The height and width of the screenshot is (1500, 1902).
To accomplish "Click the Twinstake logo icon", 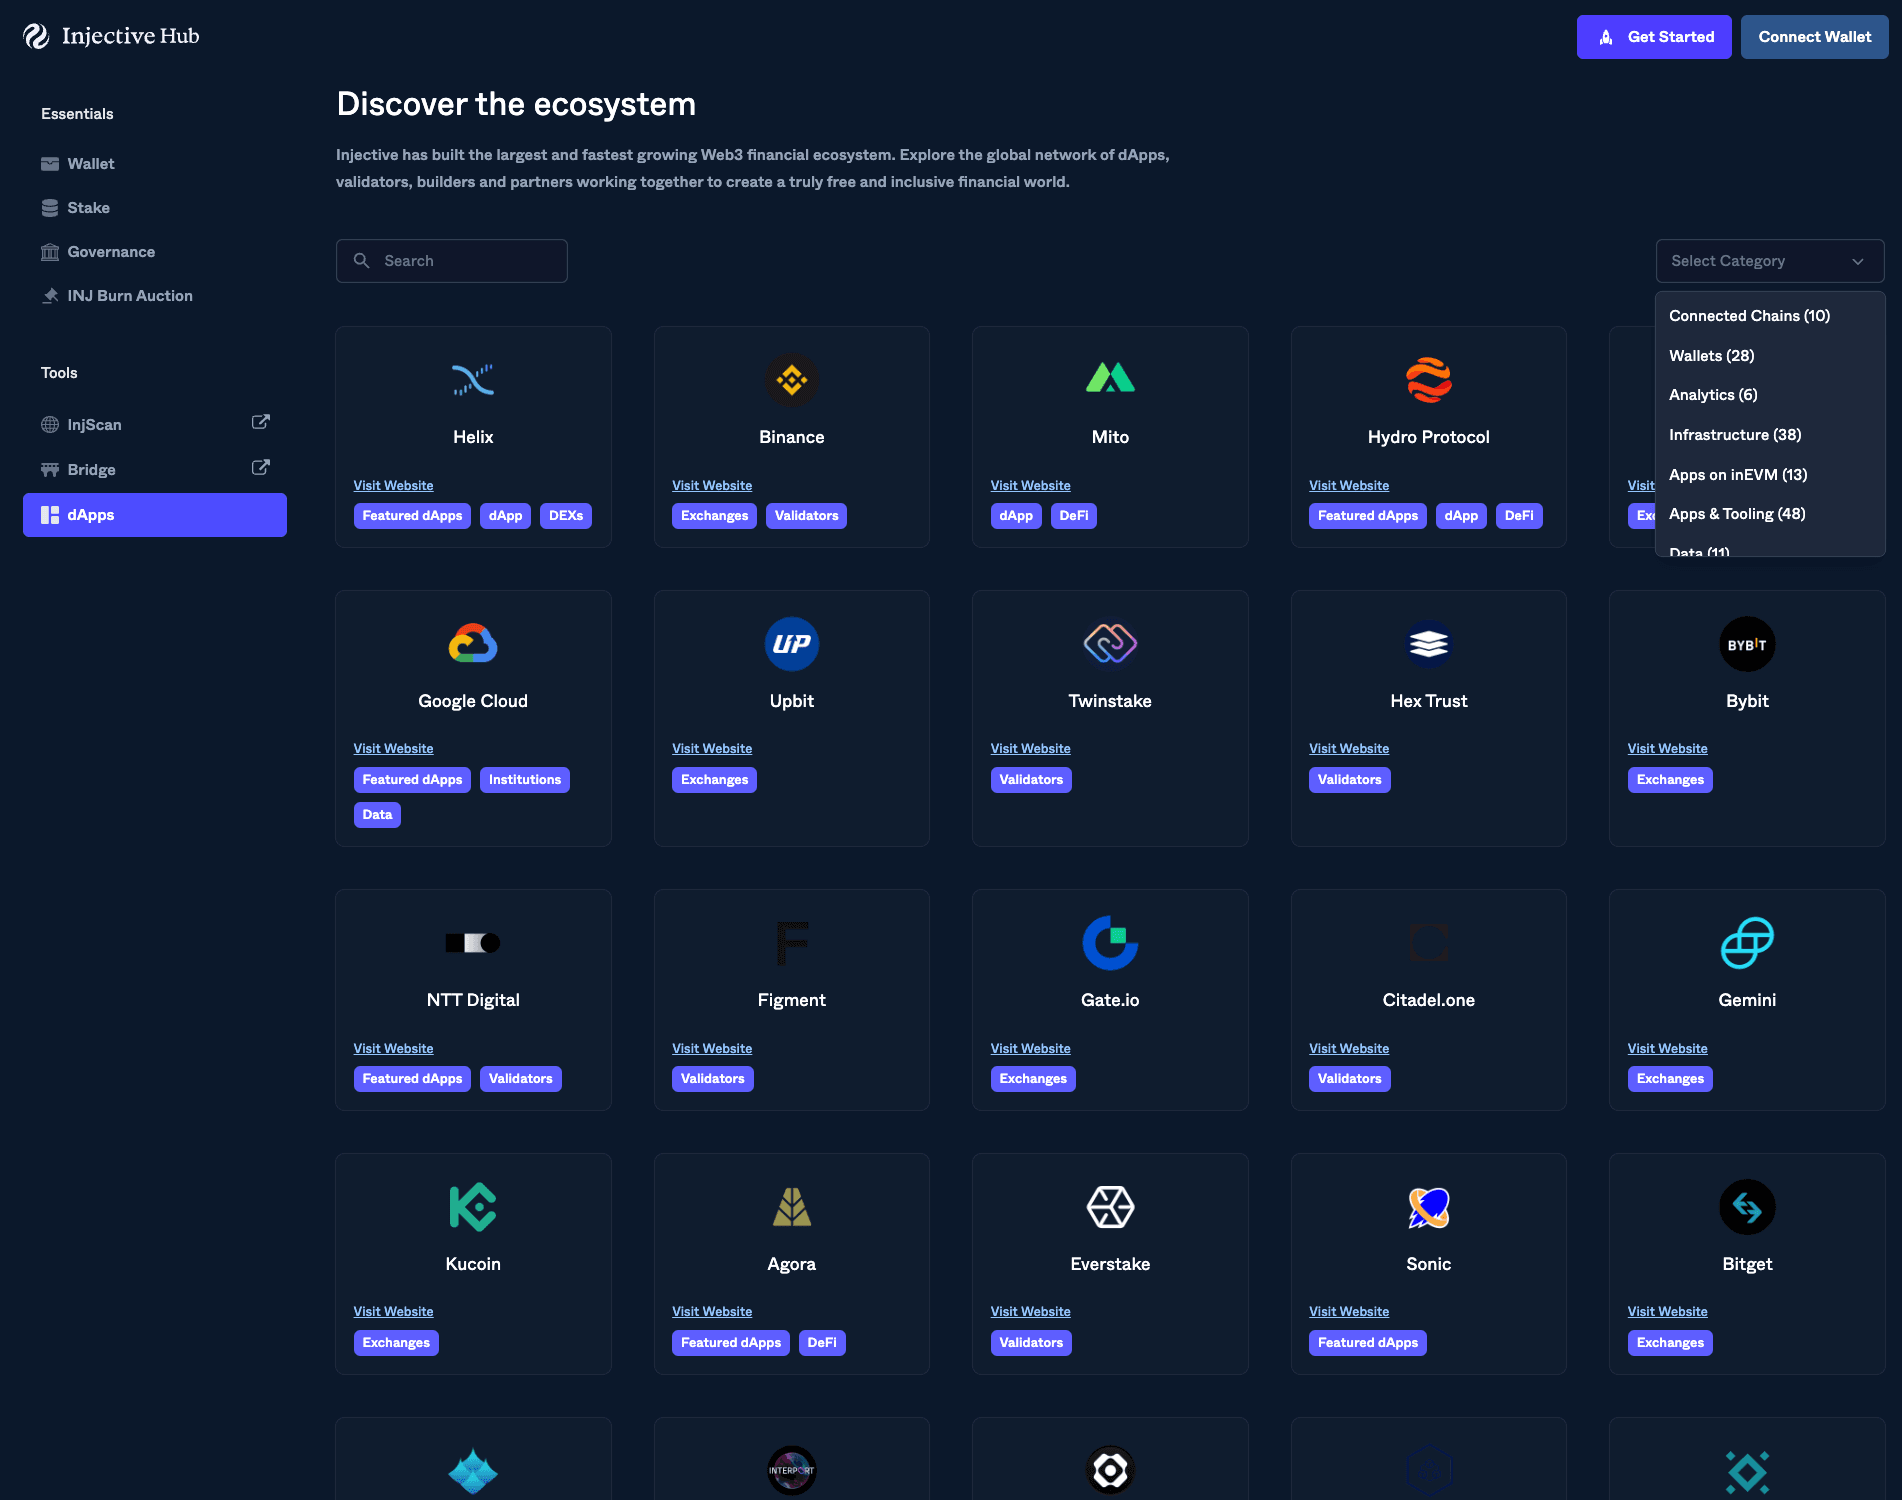I will coord(1110,644).
